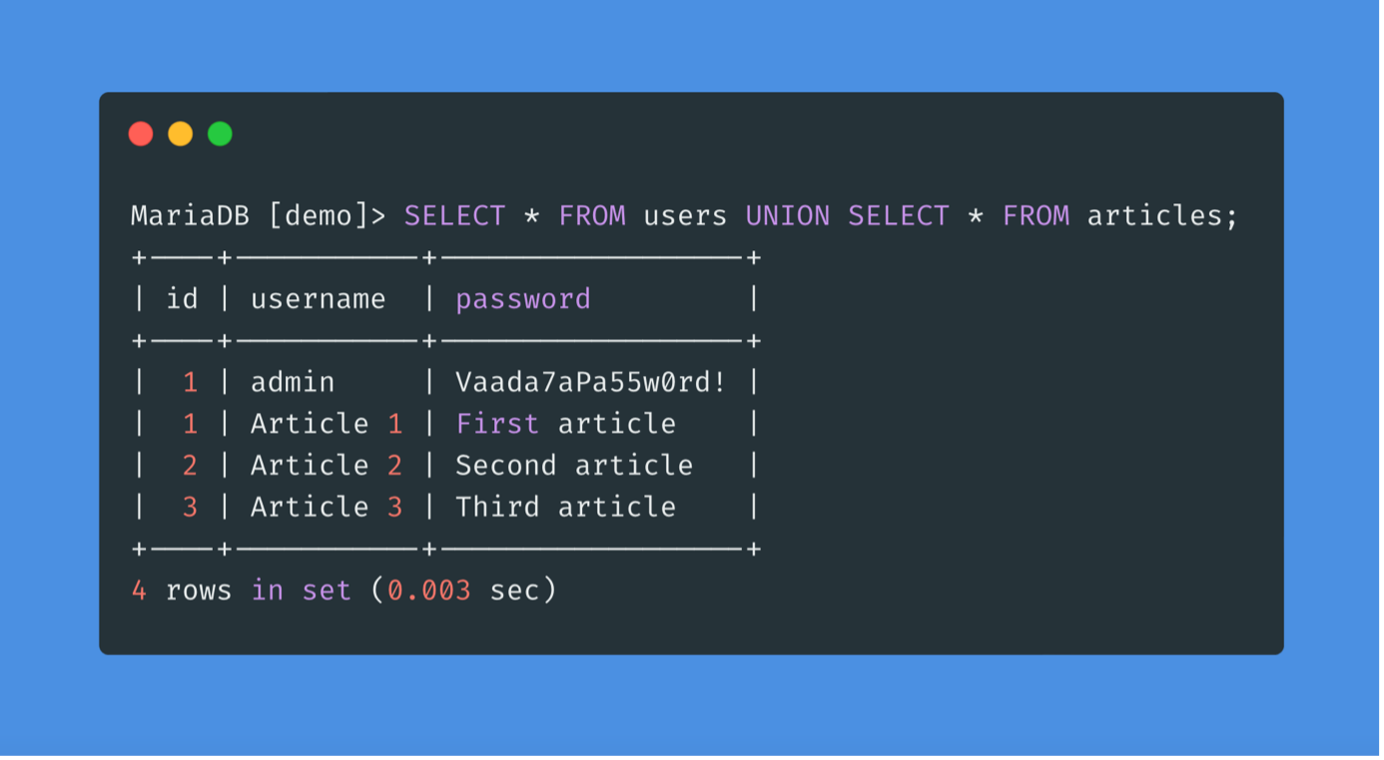Click the 4 rows in set summary
1384x760 pixels.
click(x=240, y=590)
